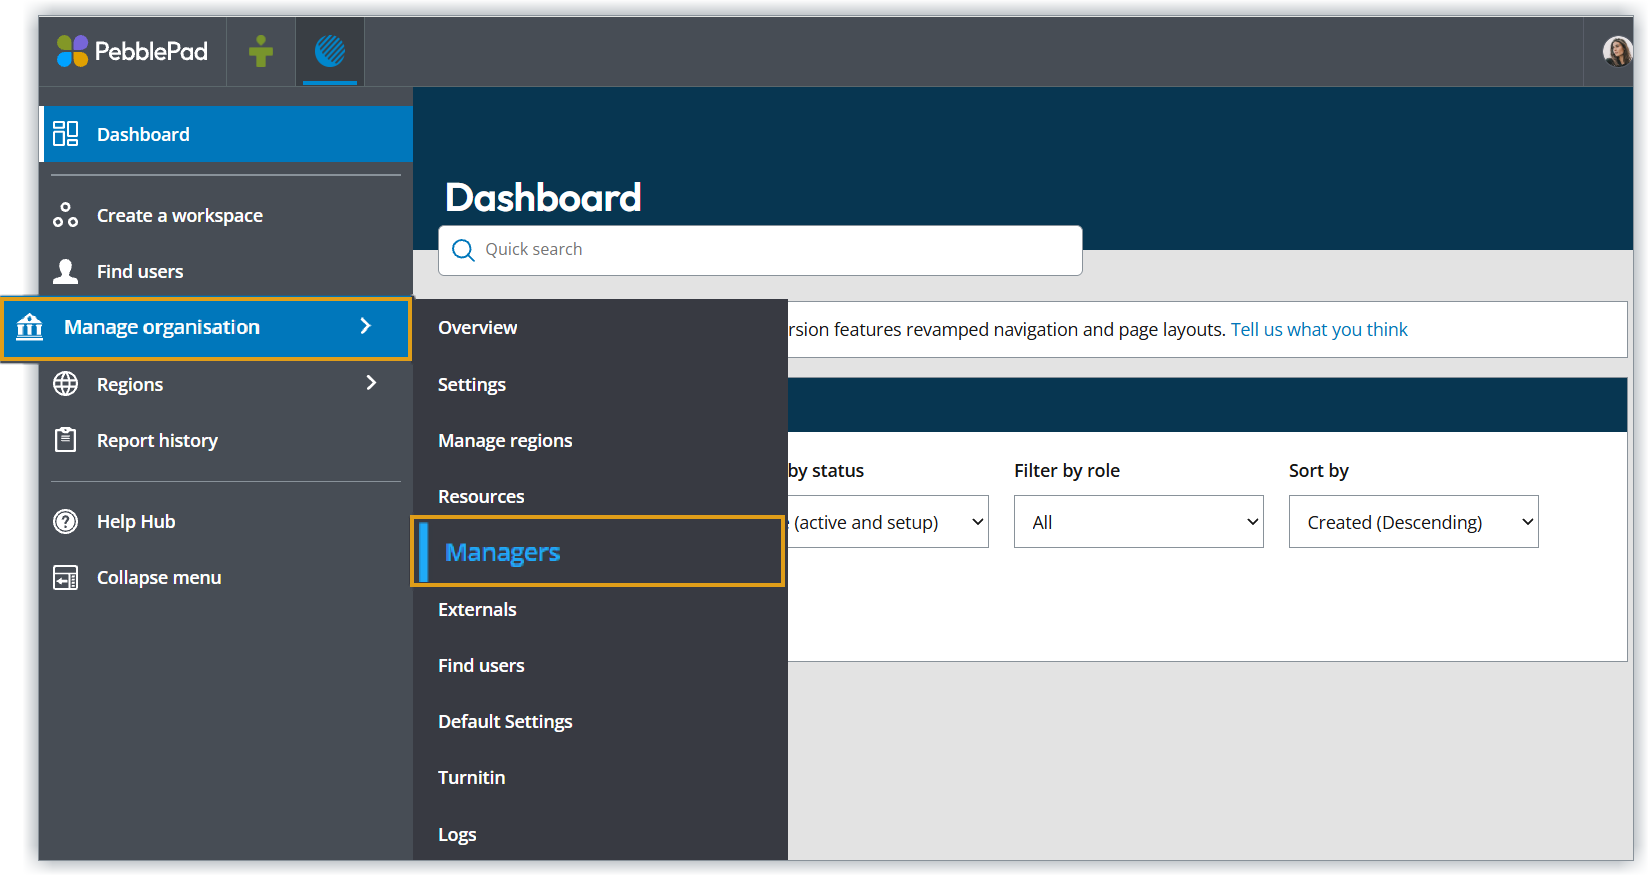Focus the Quick search field

(760, 250)
